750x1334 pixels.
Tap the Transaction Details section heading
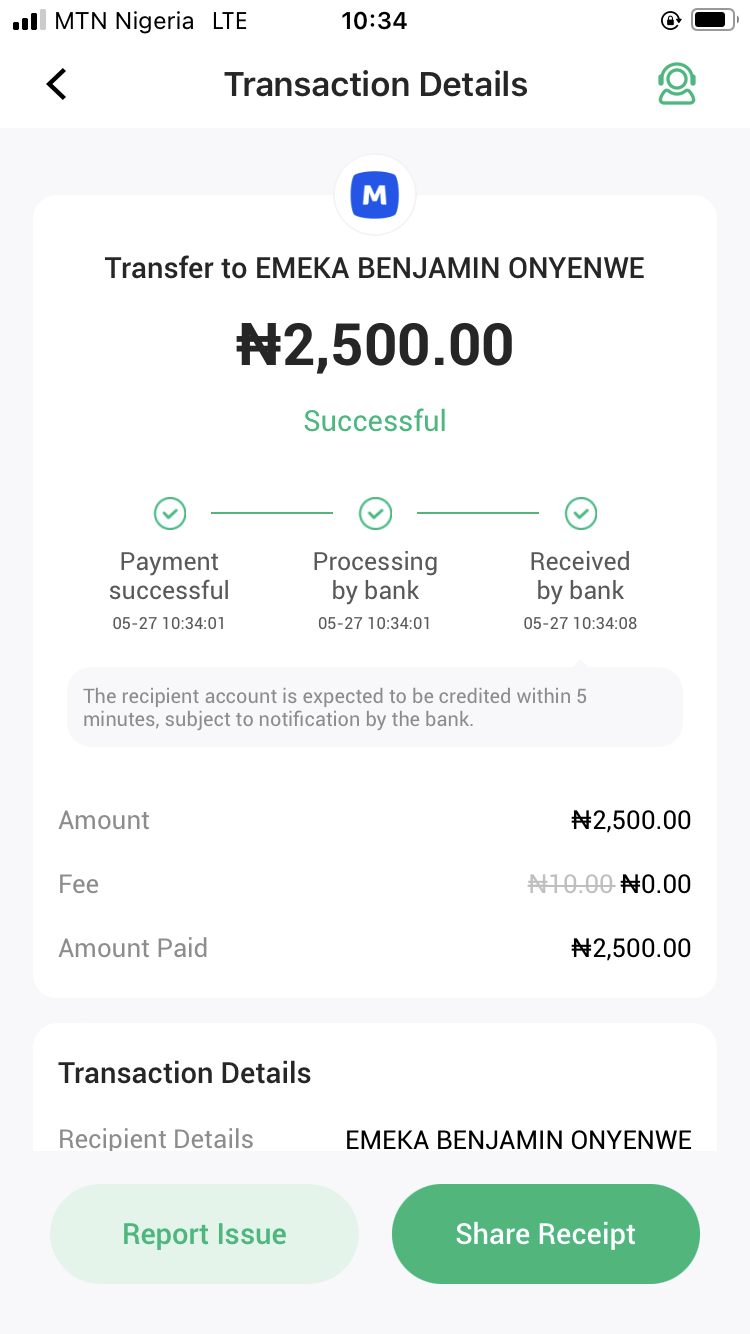[185, 1073]
